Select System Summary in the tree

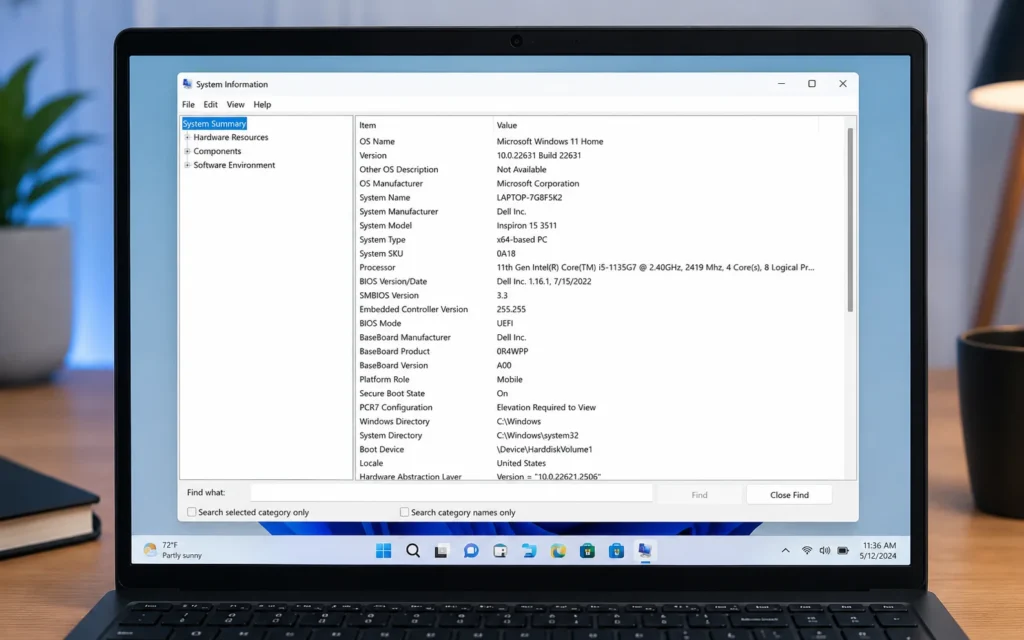coord(214,123)
